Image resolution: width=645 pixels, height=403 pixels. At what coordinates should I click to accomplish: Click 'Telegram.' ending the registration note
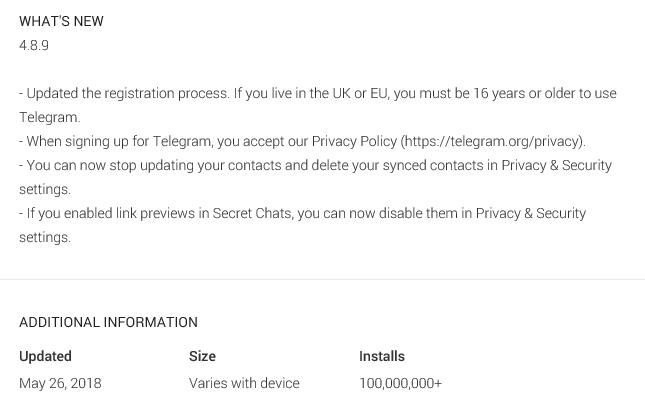(x=49, y=117)
